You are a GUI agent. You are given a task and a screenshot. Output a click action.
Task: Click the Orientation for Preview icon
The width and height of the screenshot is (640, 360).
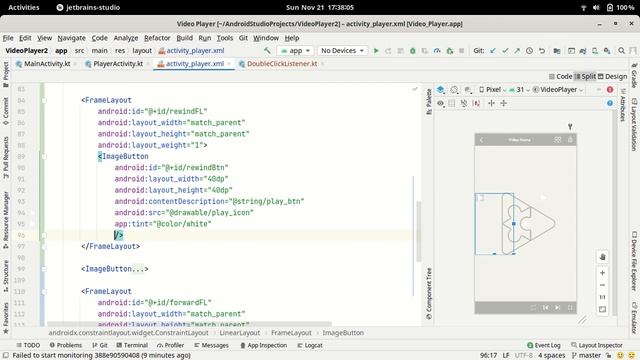[454, 89]
